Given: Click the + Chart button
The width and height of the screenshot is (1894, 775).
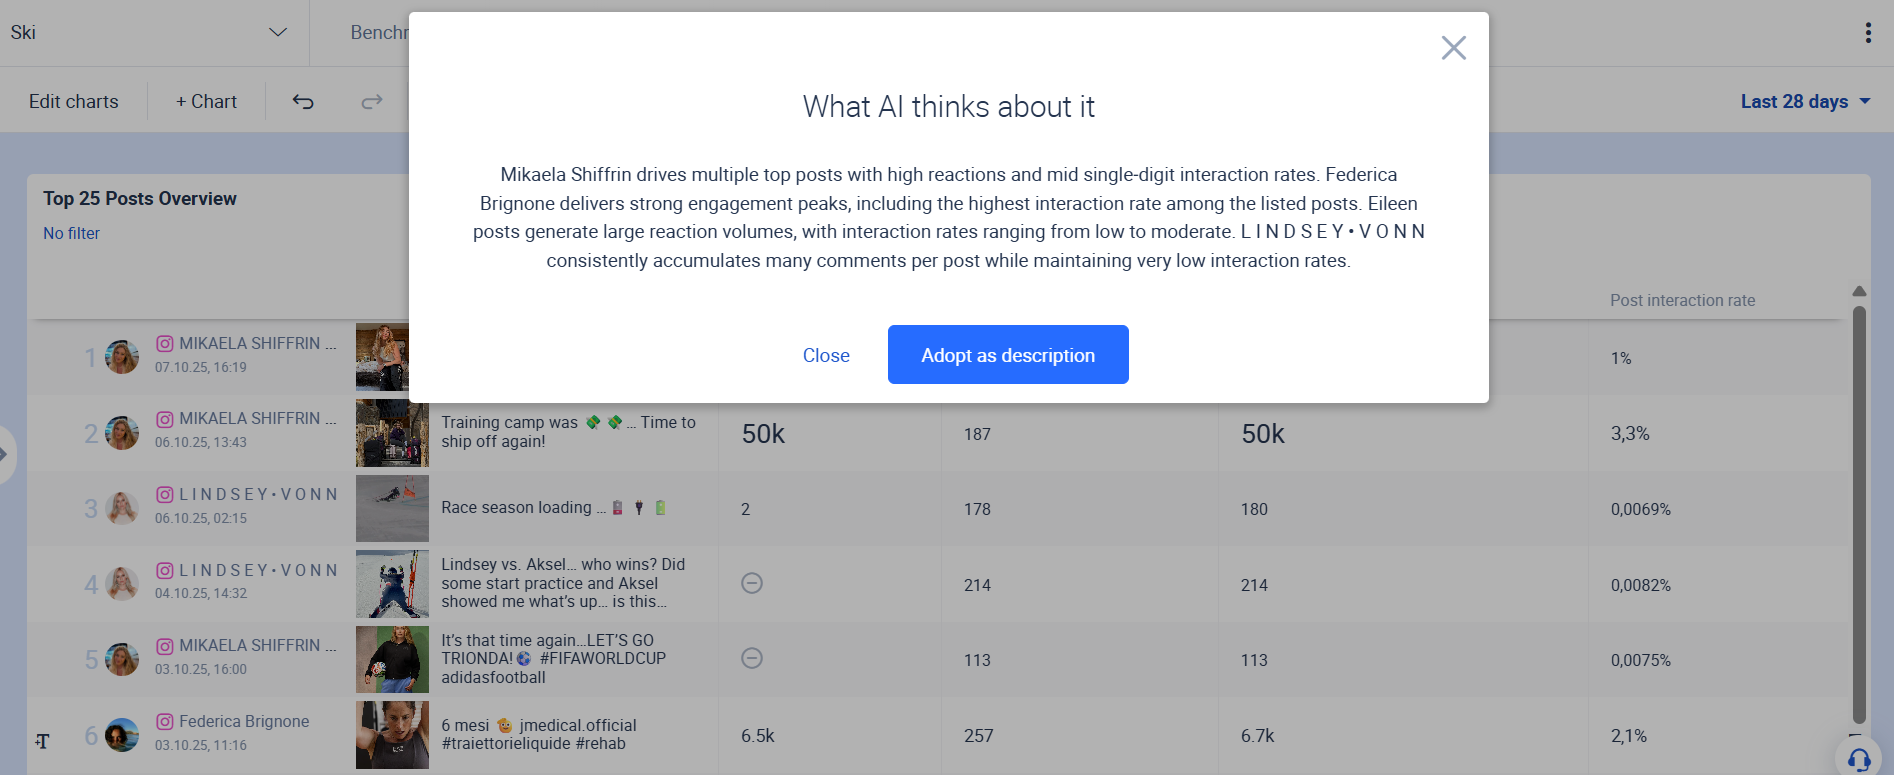Looking at the screenshot, I should [205, 101].
